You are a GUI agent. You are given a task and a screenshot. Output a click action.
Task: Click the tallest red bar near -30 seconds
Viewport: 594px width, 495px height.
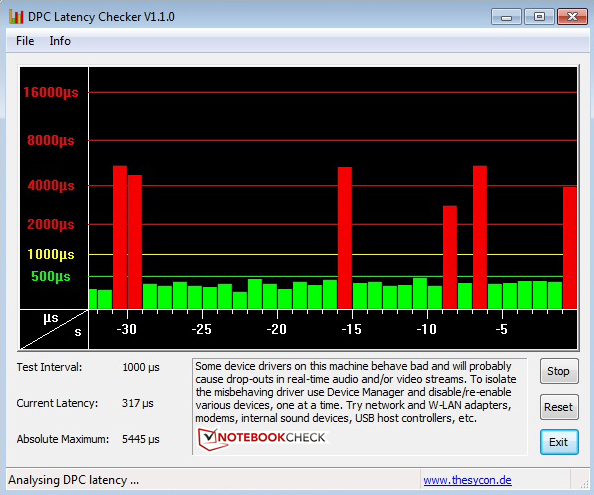120,237
